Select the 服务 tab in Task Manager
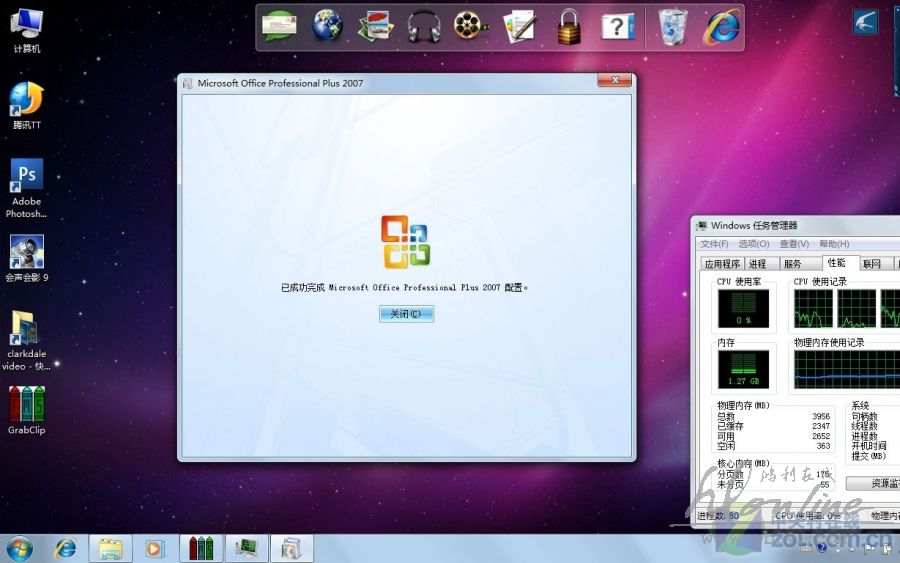Image resolution: width=900 pixels, height=563 pixels. (x=792, y=264)
